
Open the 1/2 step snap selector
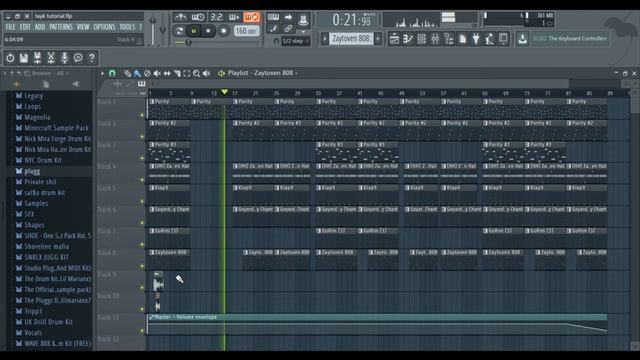(x=296, y=41)
